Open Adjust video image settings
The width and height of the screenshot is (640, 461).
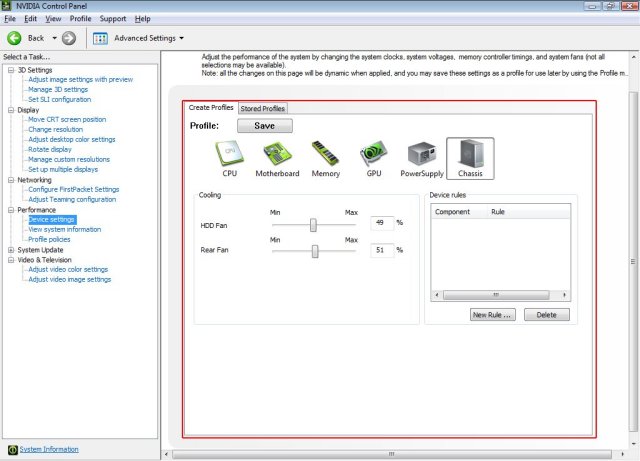(70, 279)
